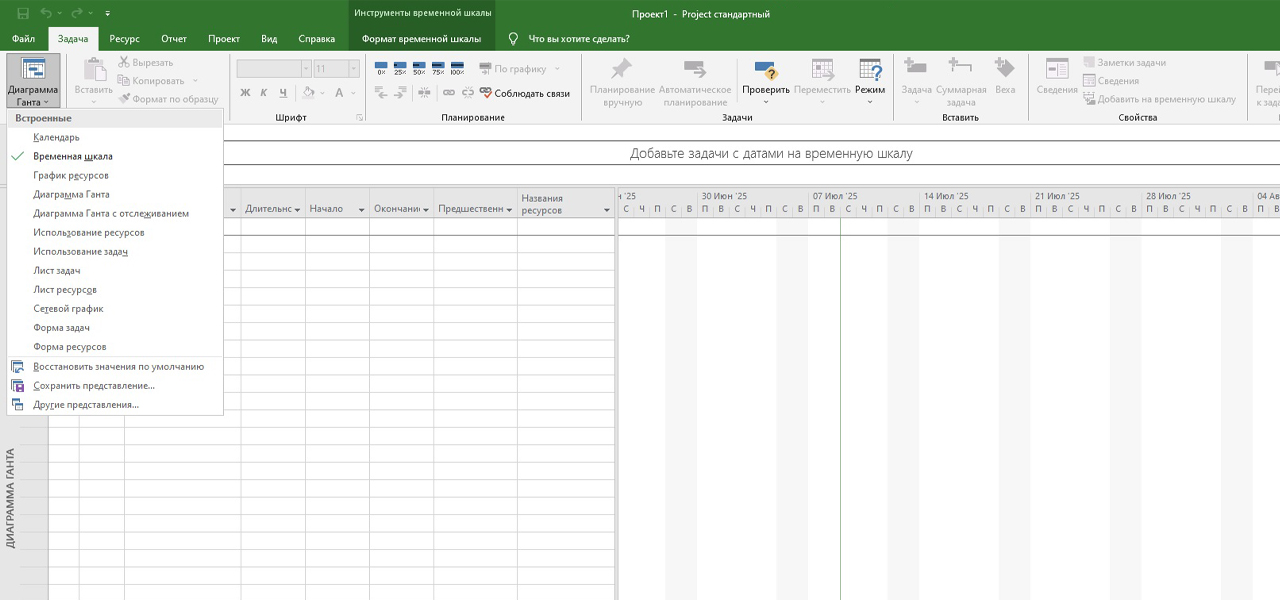Open the Customize Quick Access Toolbar arrow
Image resolution: width=1280 pixels, height=600 pixels.
pyautogui.click(x=107, y=14)
